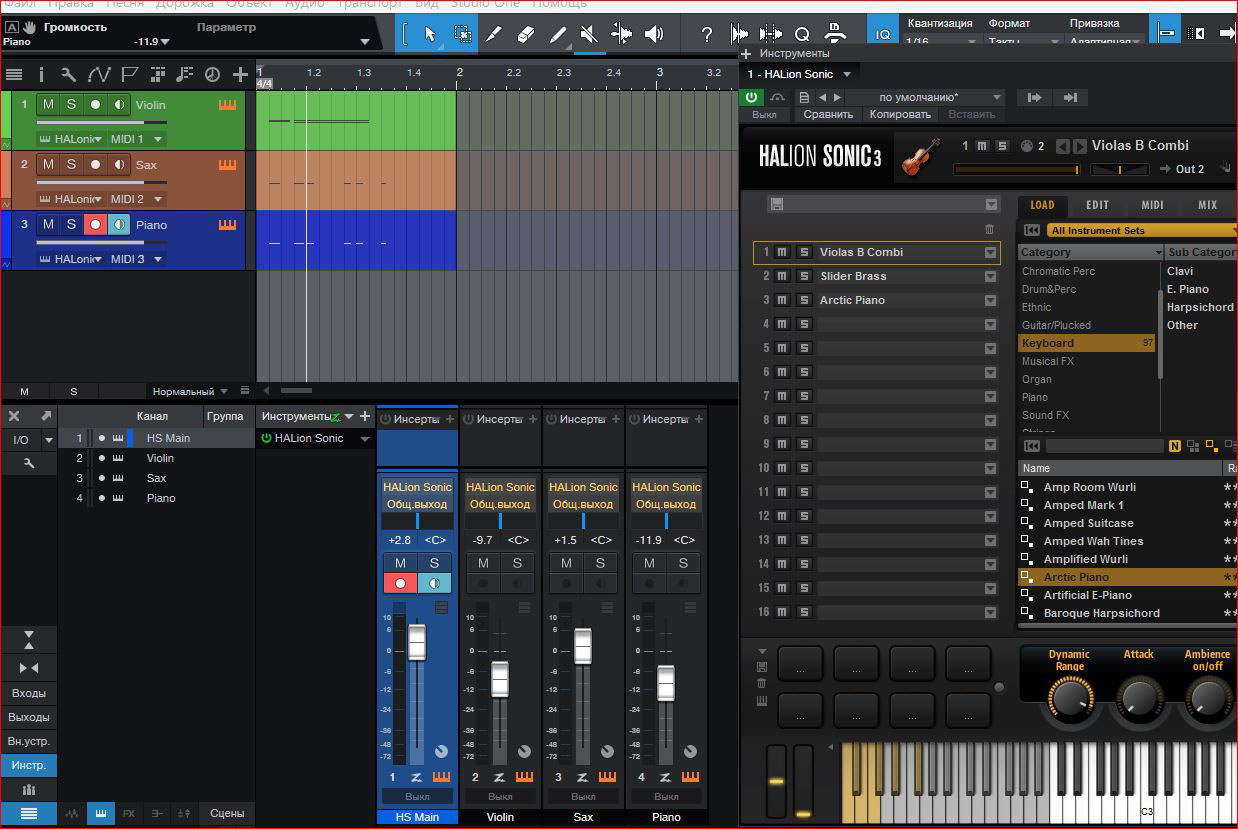Click the Сравнить (Compare) button
Screen dimensions: 1238x829
(x=828, y=115)
